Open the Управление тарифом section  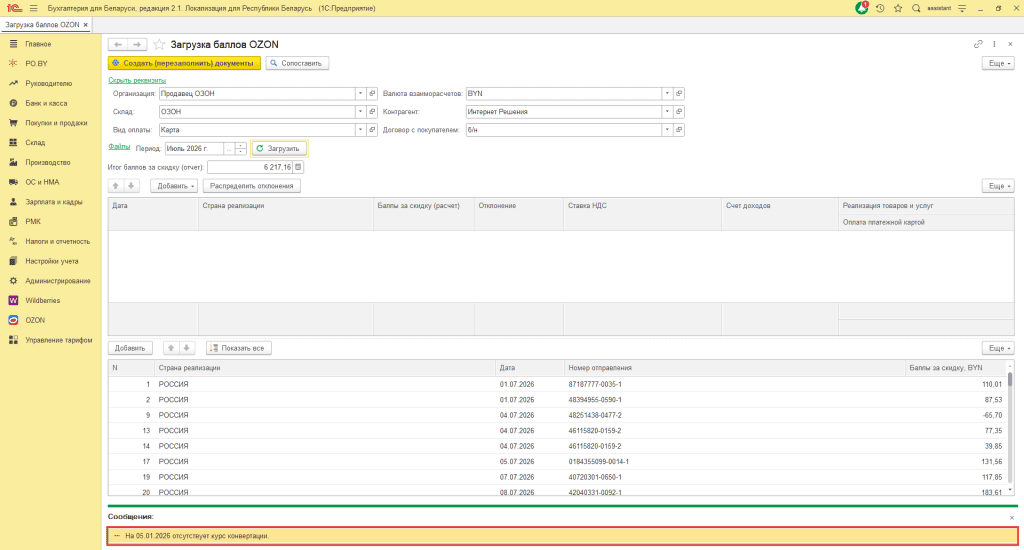coord(59,340)
